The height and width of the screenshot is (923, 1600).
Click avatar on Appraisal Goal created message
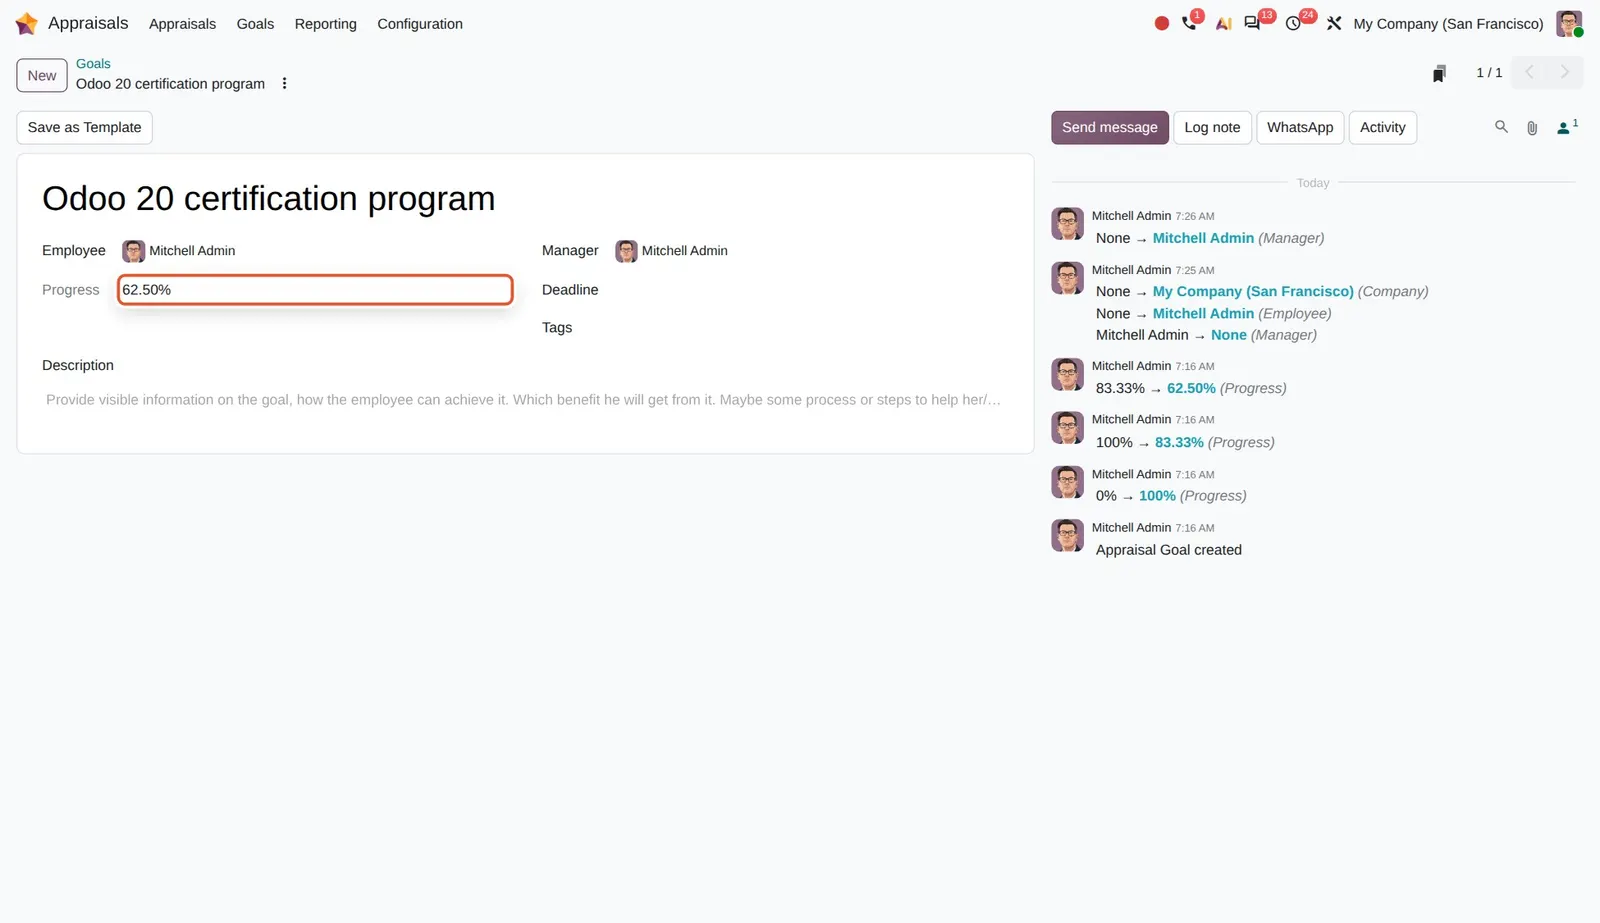(x=1067, y=535)
